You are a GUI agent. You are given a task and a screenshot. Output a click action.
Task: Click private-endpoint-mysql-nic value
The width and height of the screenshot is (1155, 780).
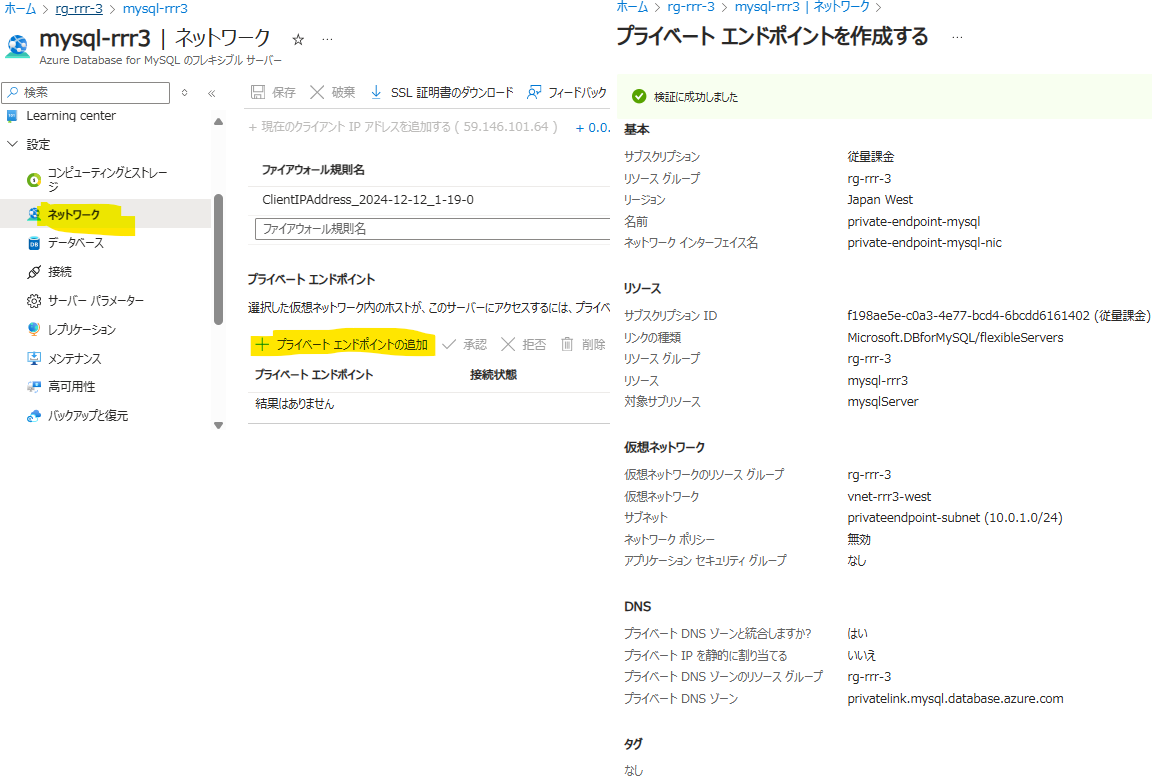click(924, 243)
